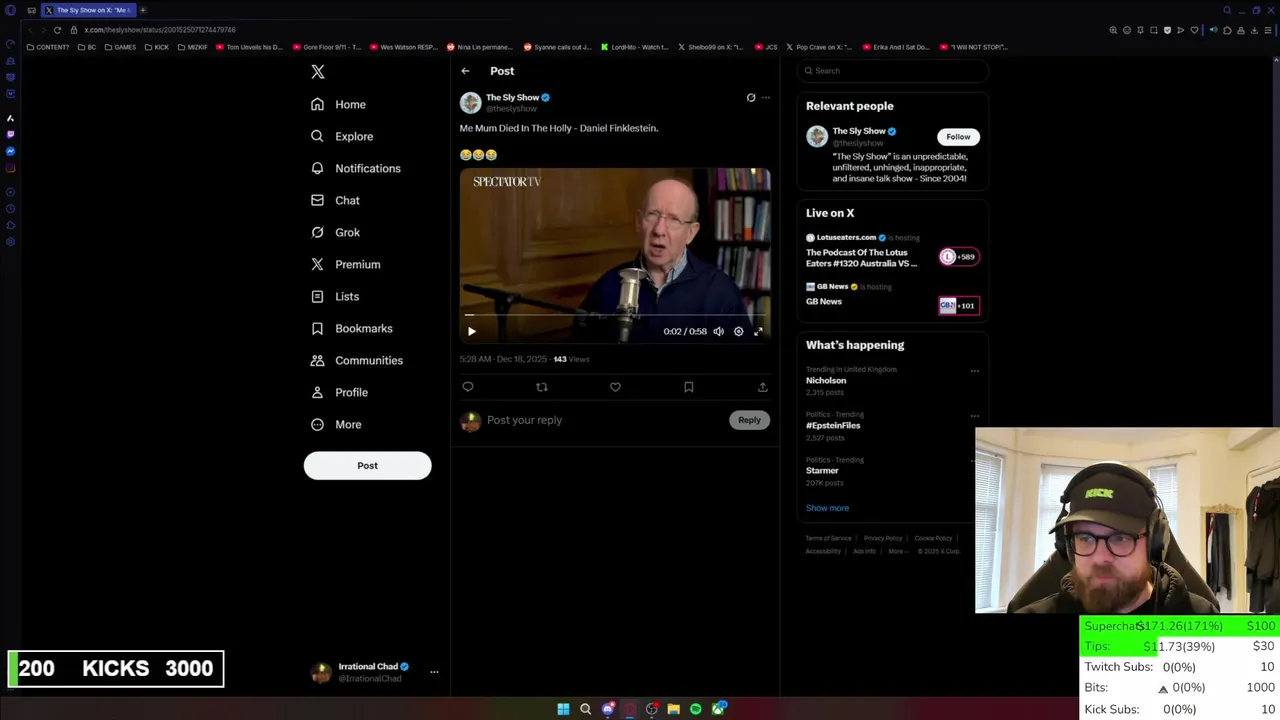Open Chat in X sidebar
This screenshot has height=720, width=1280.
[335, 200]
